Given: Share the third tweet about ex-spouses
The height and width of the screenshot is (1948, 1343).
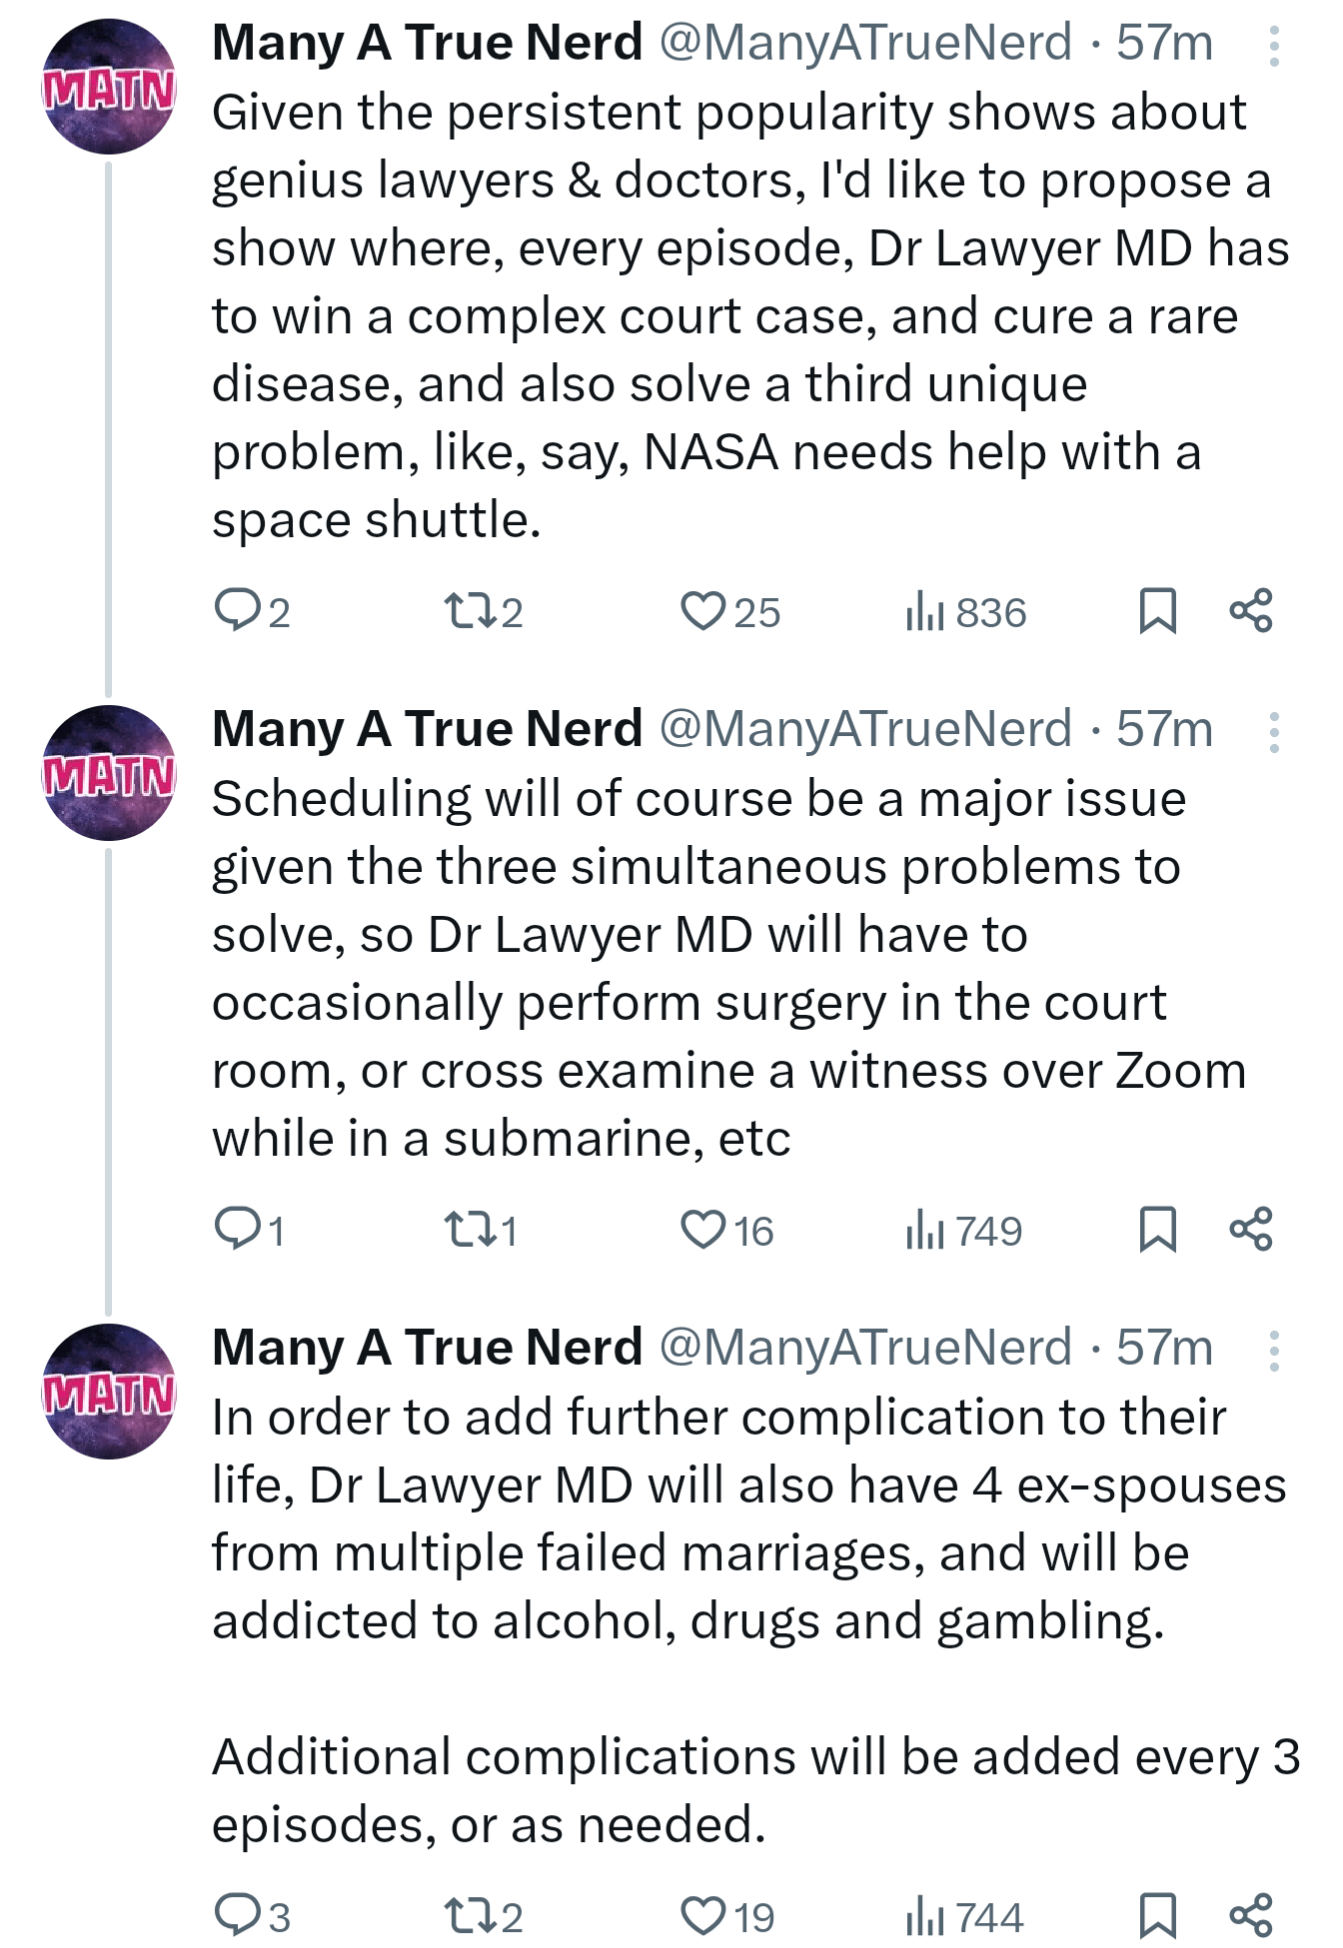Looking at the screenshot, I should [1251, 1914].
